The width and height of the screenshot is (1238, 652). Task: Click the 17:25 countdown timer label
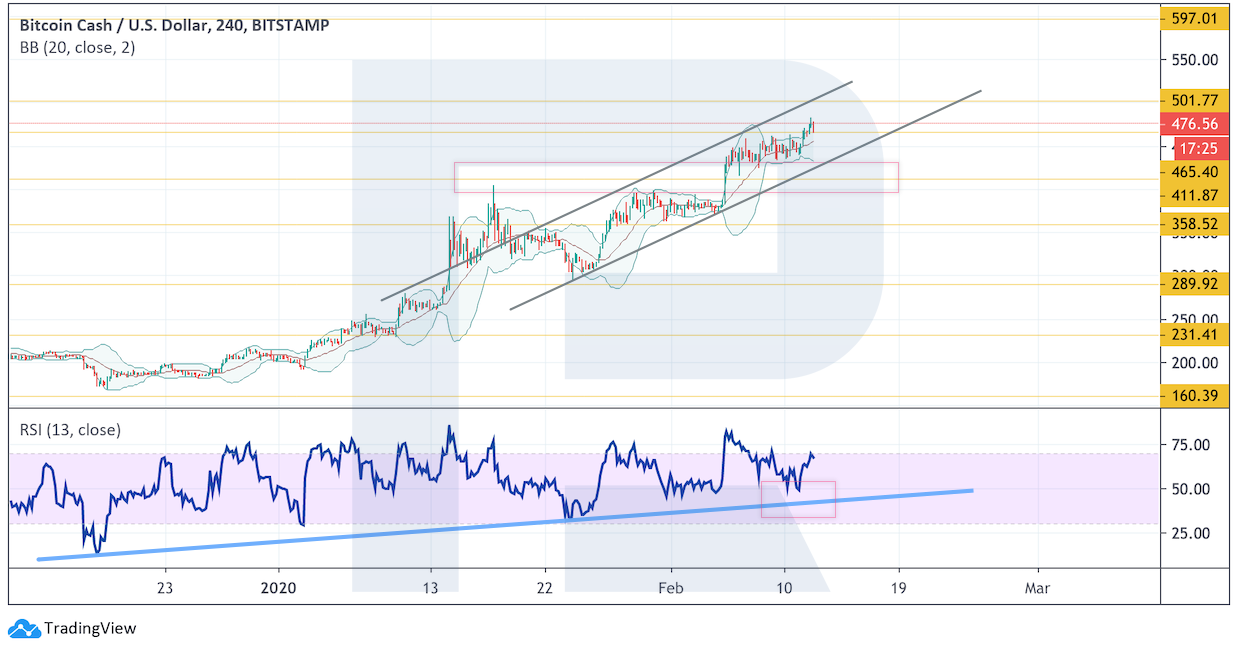click(1194, 148)
